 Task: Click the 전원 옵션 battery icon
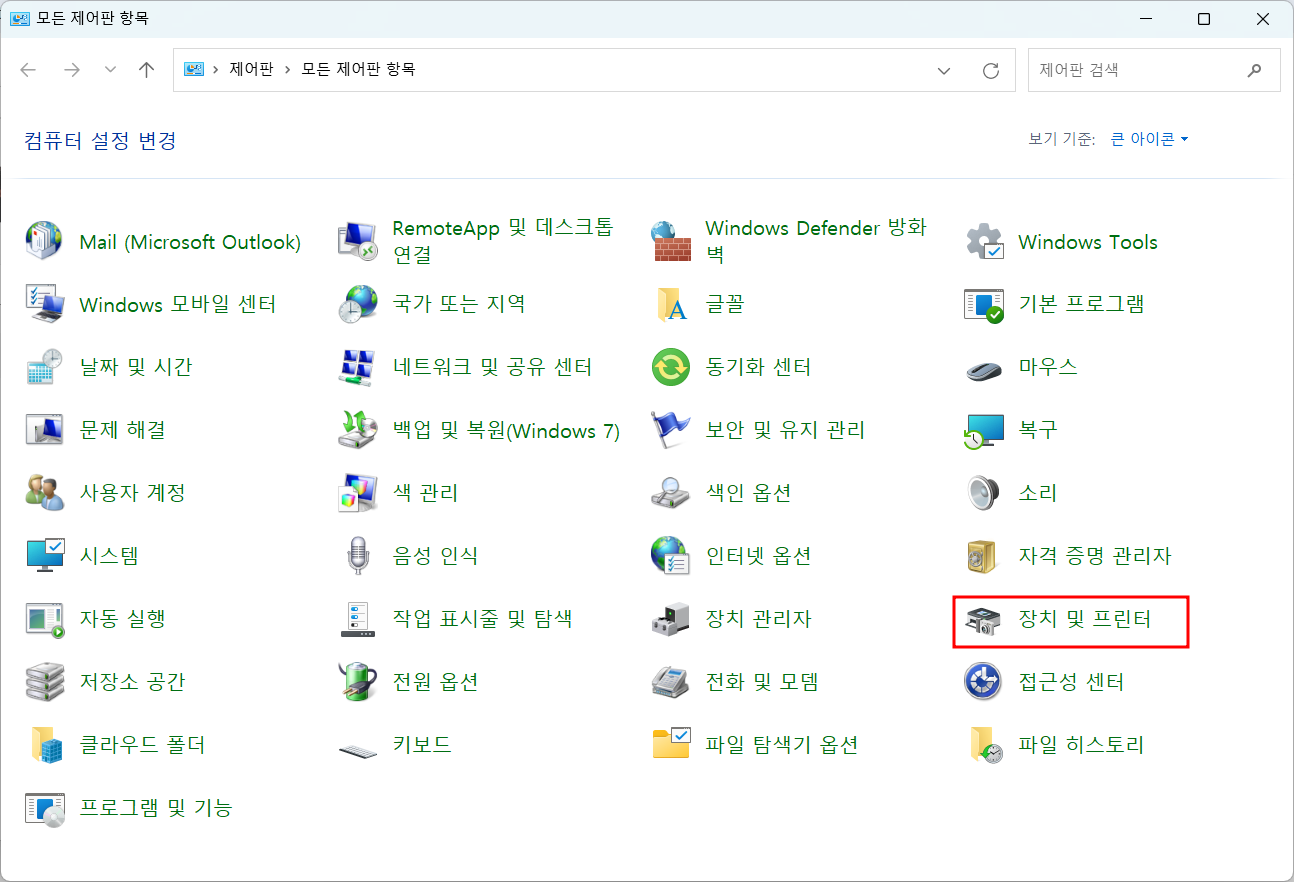pyautogui.click(x=358, y=682)
